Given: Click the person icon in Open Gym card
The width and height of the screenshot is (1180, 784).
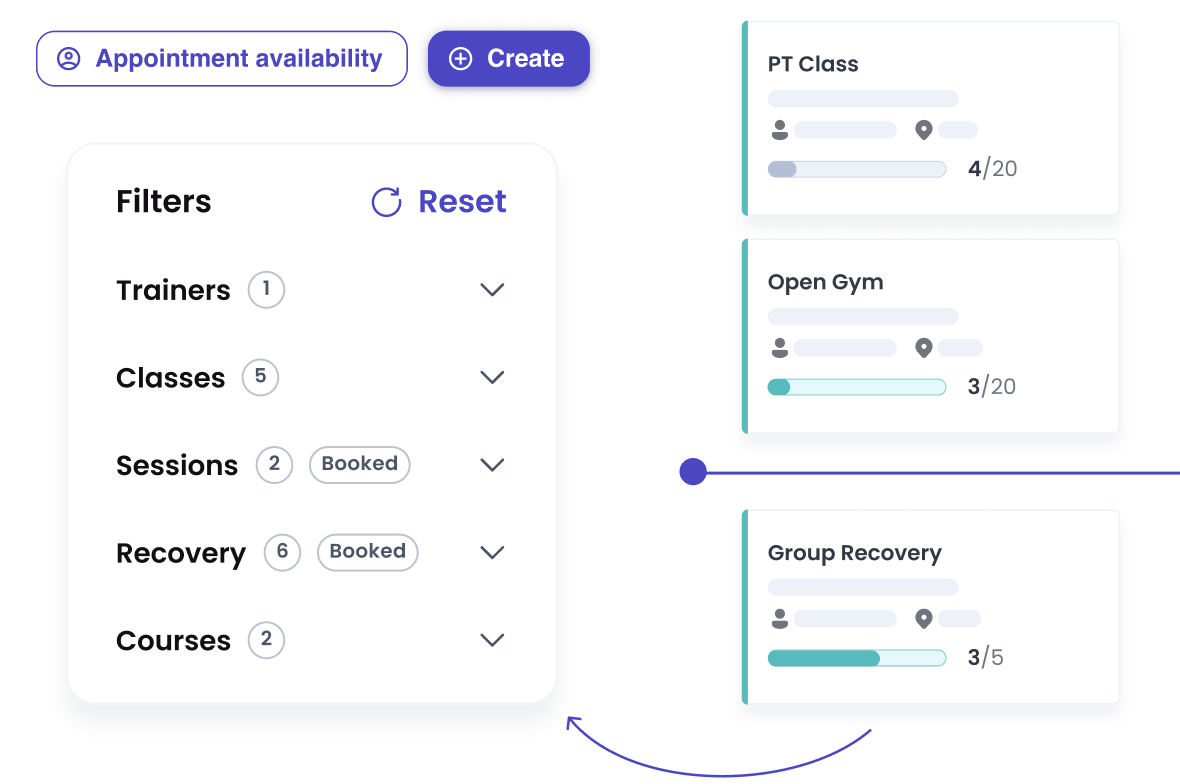Looking at the screenshot, I should click(779, 348).
